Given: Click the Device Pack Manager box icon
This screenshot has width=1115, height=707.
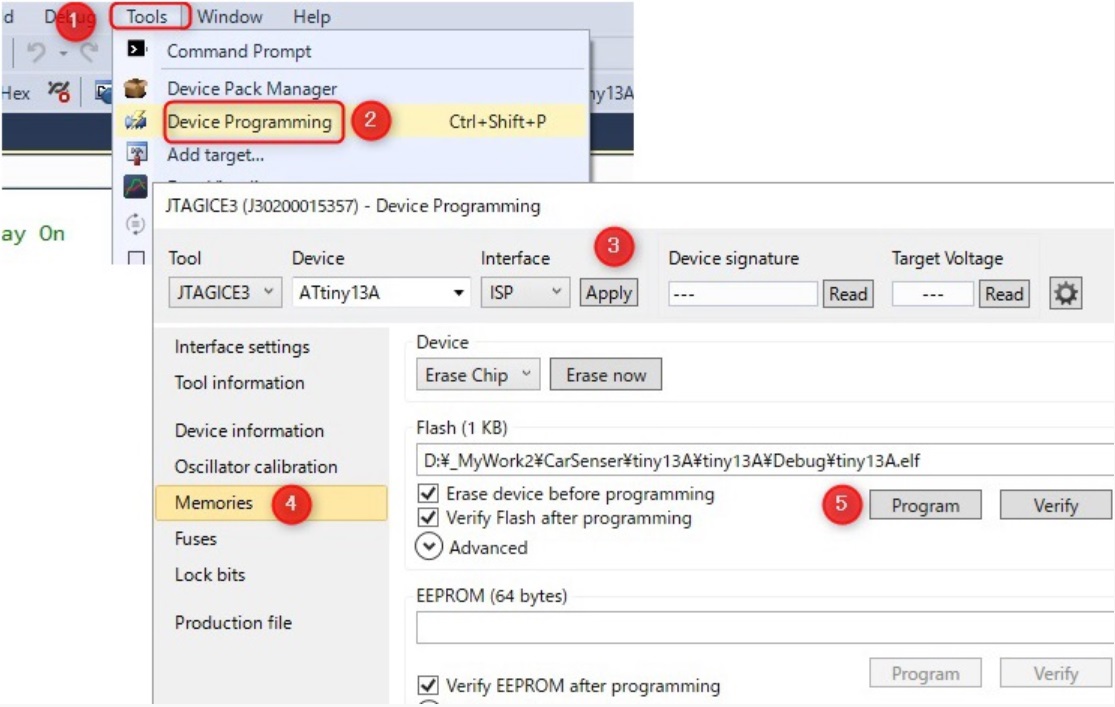Looking at the screenshot, I should point(136,89).
